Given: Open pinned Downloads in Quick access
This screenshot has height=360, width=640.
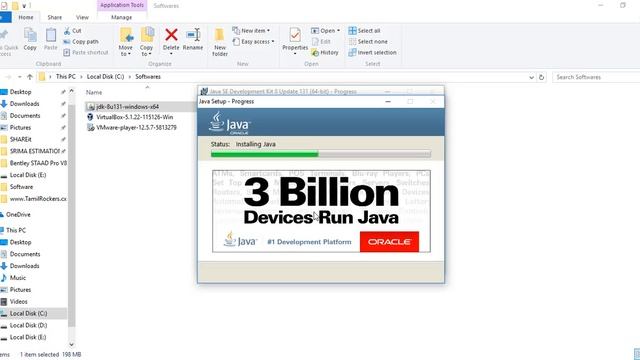Looking at the screenshot, I should [24, 104].
